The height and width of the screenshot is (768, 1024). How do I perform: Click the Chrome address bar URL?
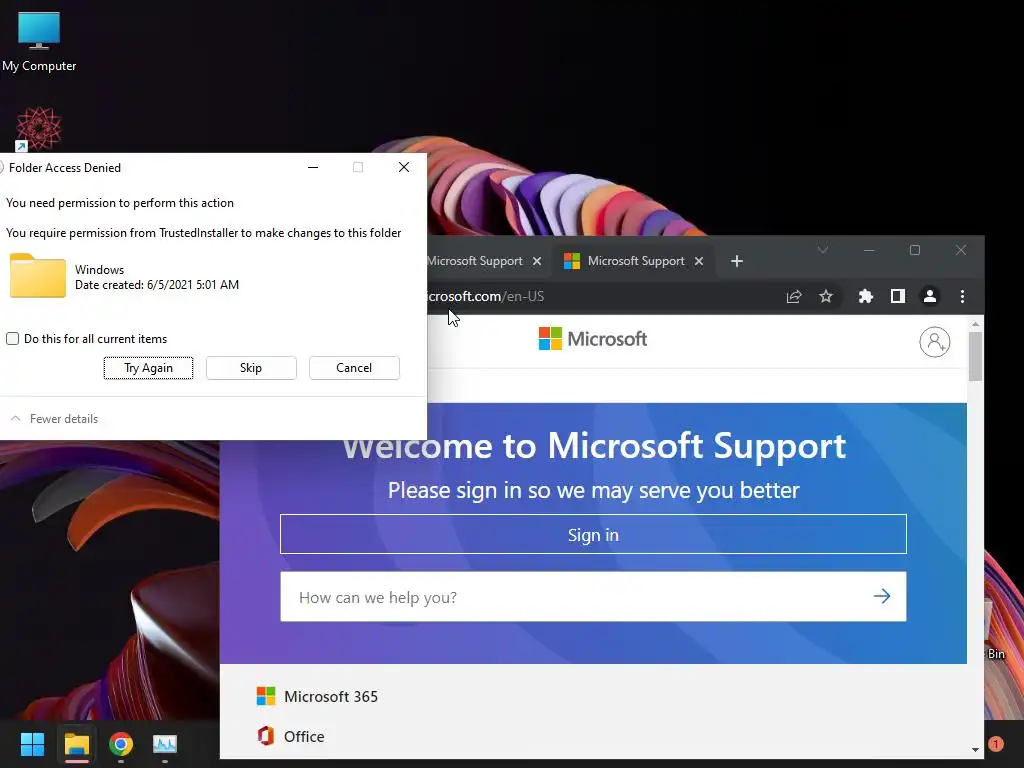(x=485, y=296)
